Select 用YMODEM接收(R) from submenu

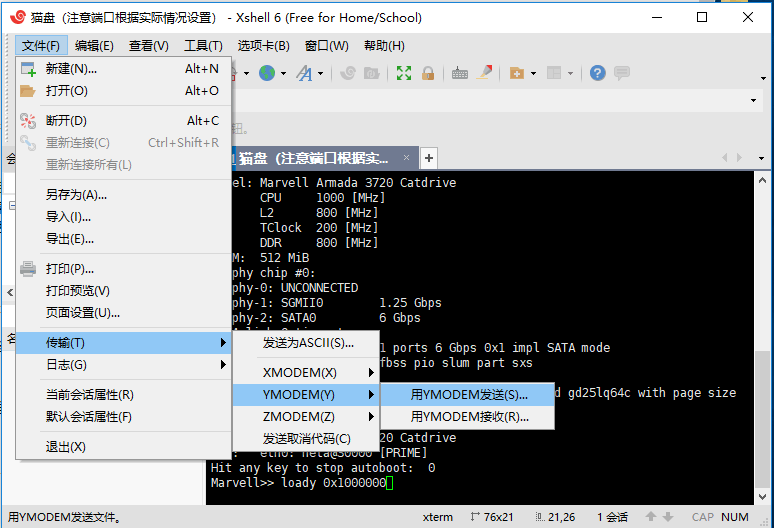tap(469, 417)
